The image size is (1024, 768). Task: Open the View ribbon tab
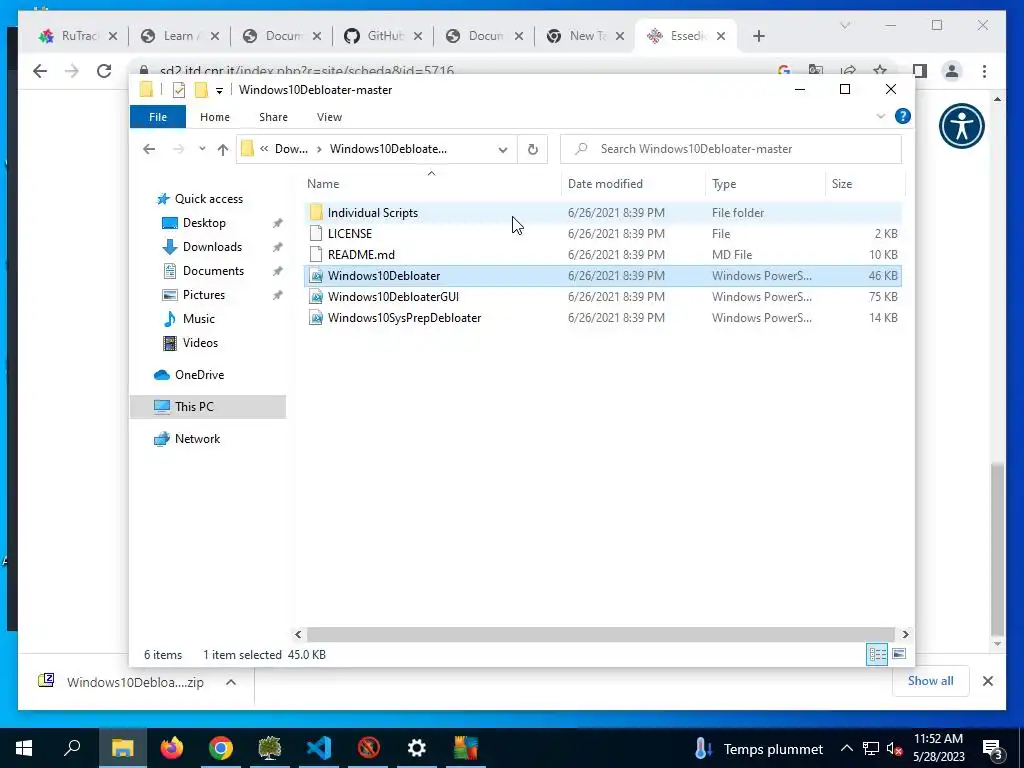329,117
